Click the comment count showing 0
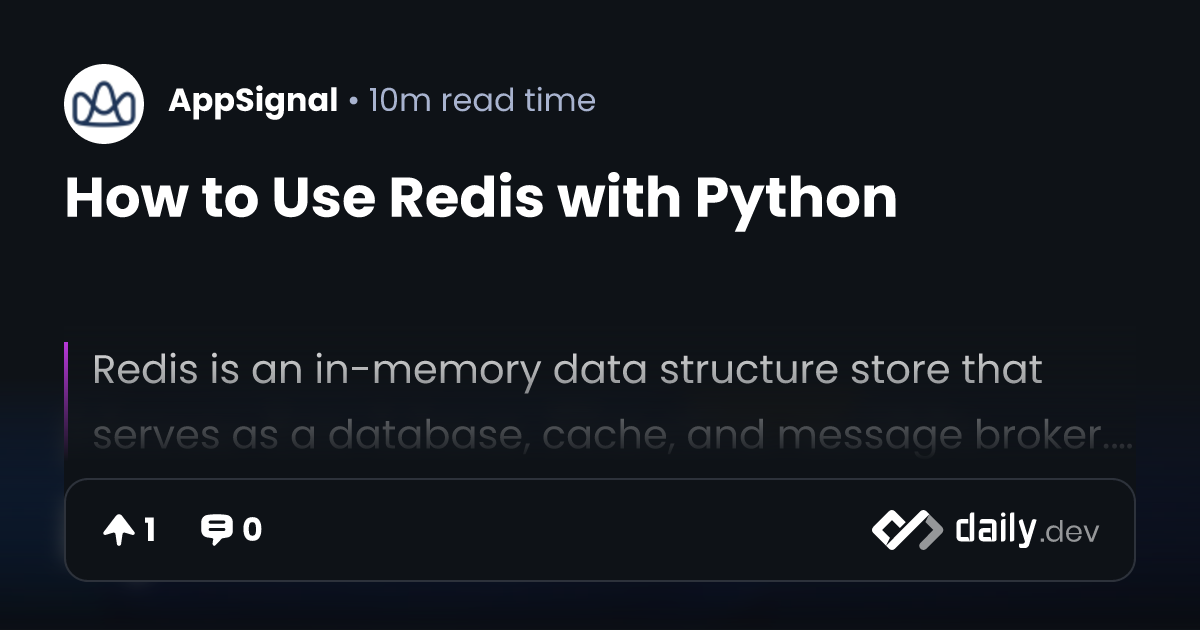The height and width of the screenshot is (630, 1200). click(x=252, y=530)
